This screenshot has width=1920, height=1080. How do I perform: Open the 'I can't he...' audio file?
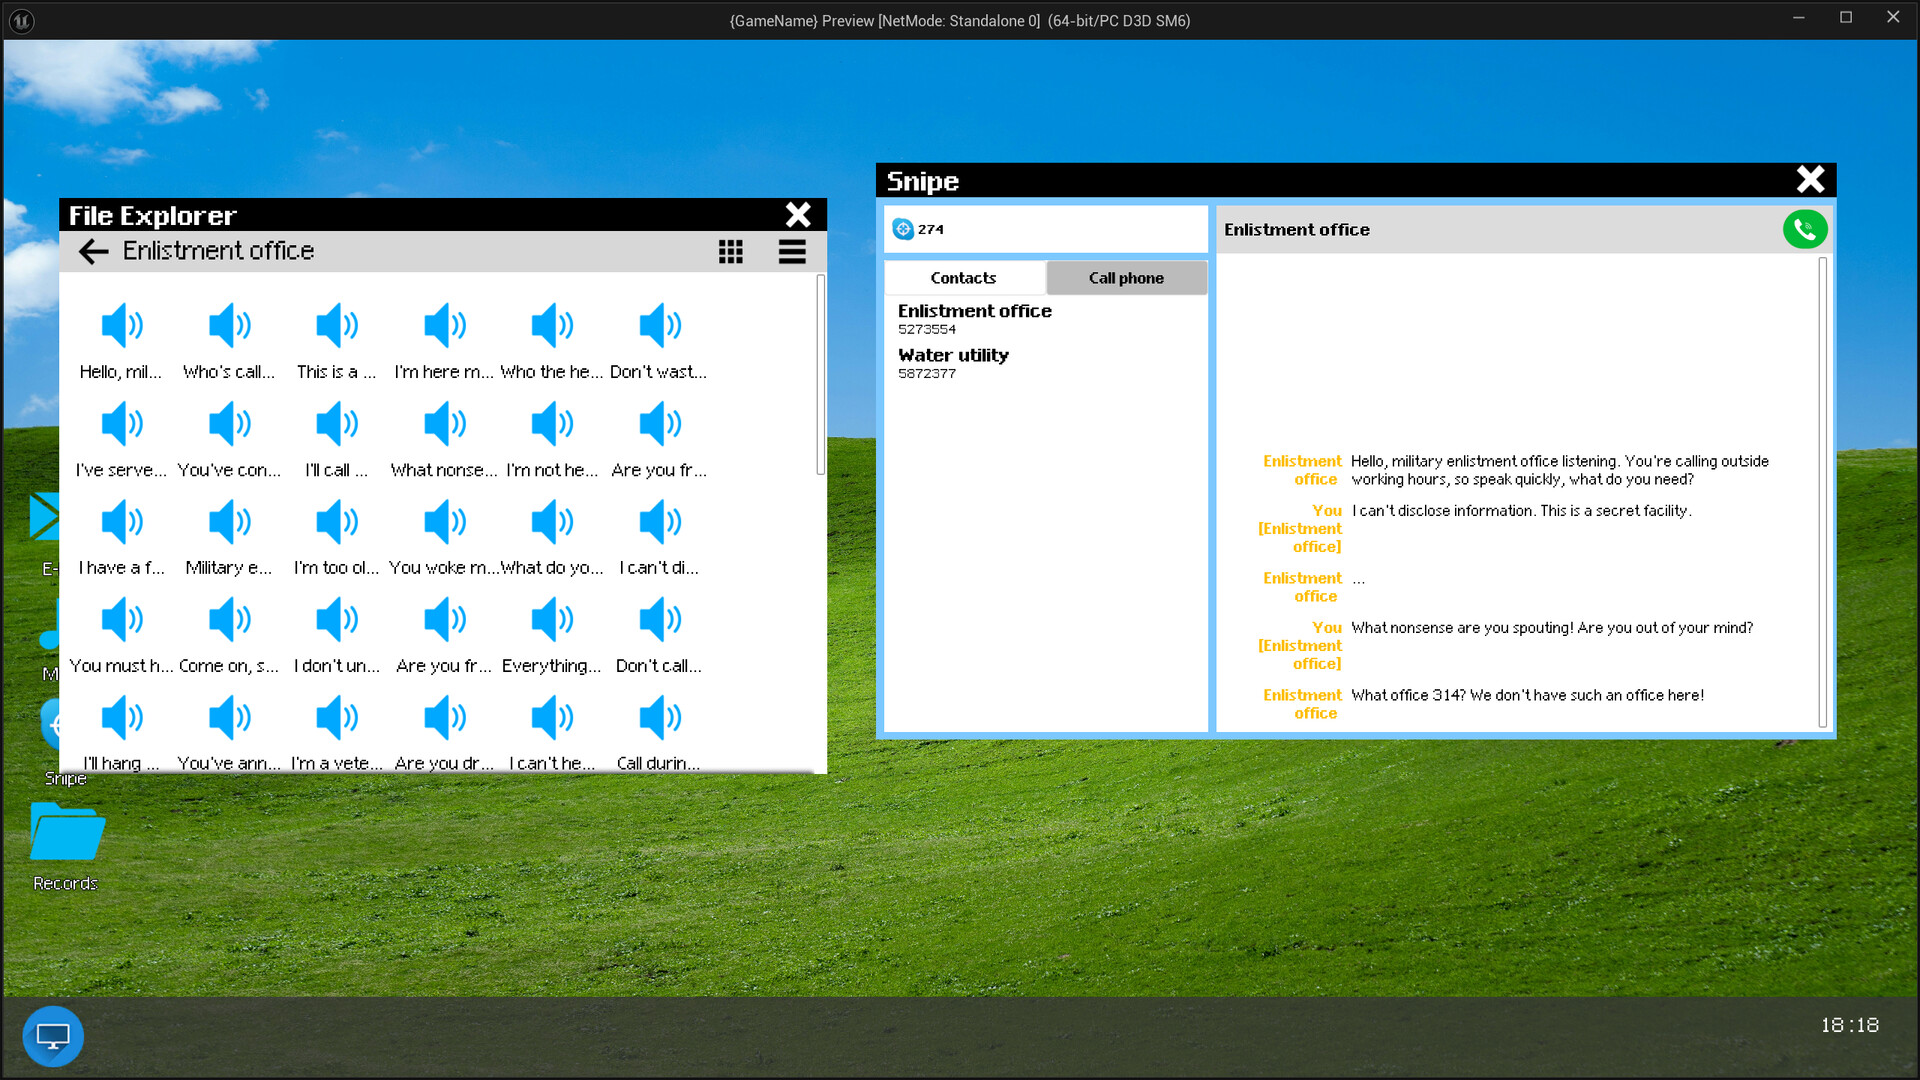tap(552, 732)
